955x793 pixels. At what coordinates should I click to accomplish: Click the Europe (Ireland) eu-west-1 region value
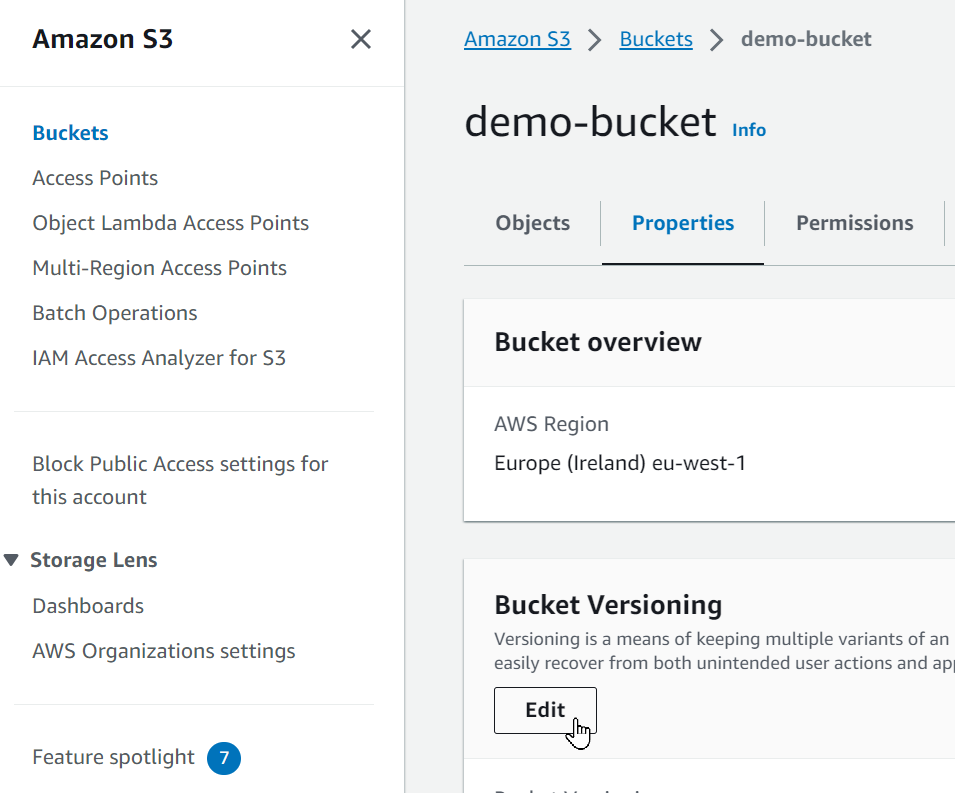point(620,463)
